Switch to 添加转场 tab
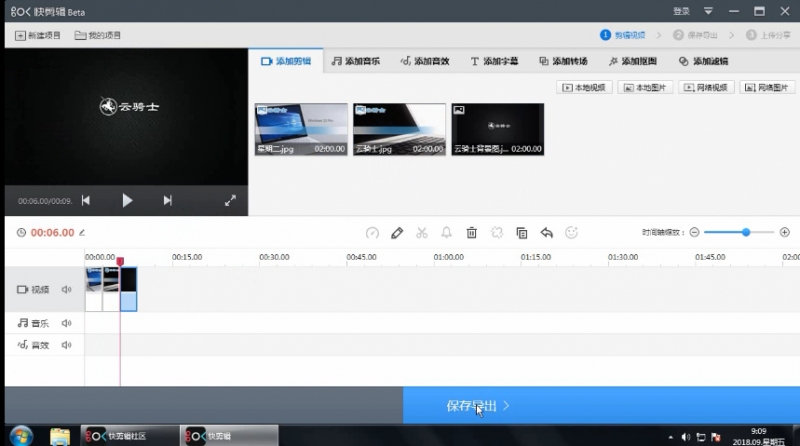 point(563,61)
